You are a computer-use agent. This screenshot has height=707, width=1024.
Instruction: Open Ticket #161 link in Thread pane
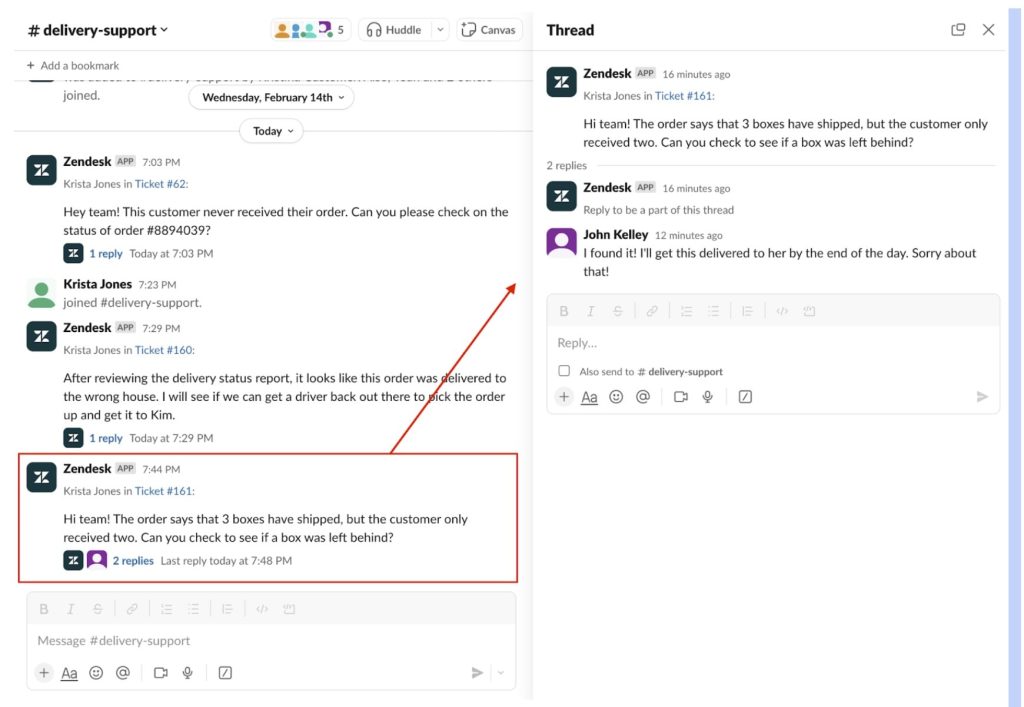(684, 96)
